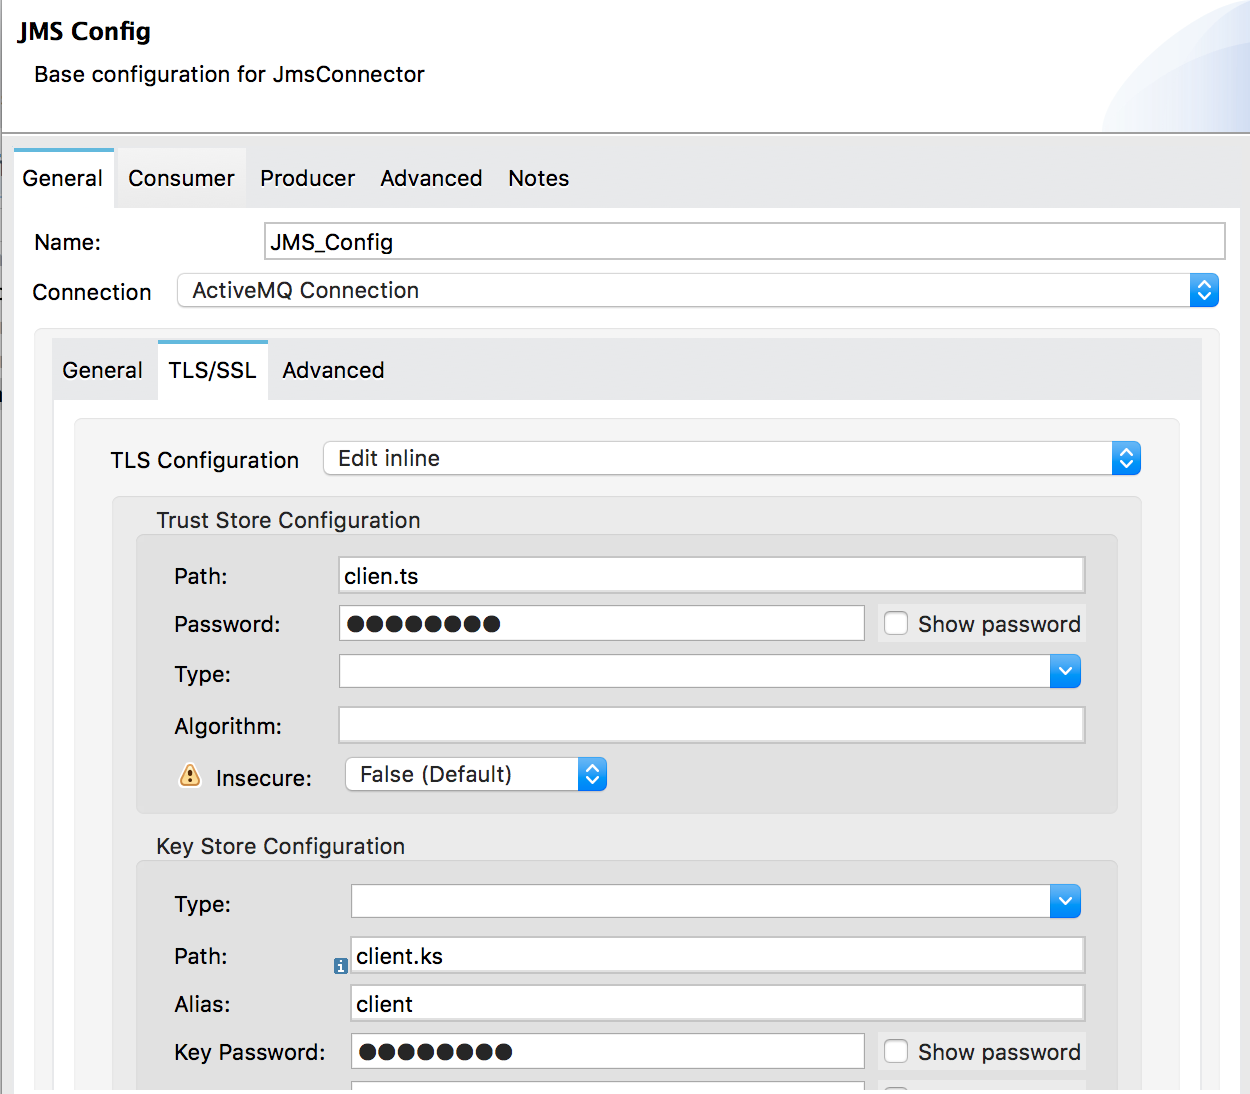
Task: Open the Advanced tab beside TLS/SSL
Action: click(x=333, y=371)
